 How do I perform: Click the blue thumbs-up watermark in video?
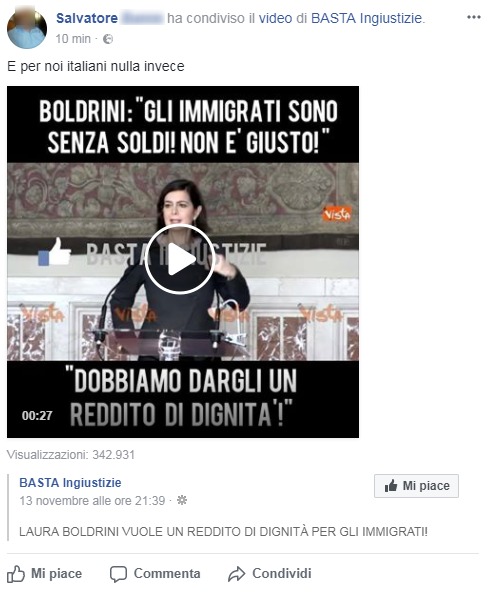click(55, 252)
